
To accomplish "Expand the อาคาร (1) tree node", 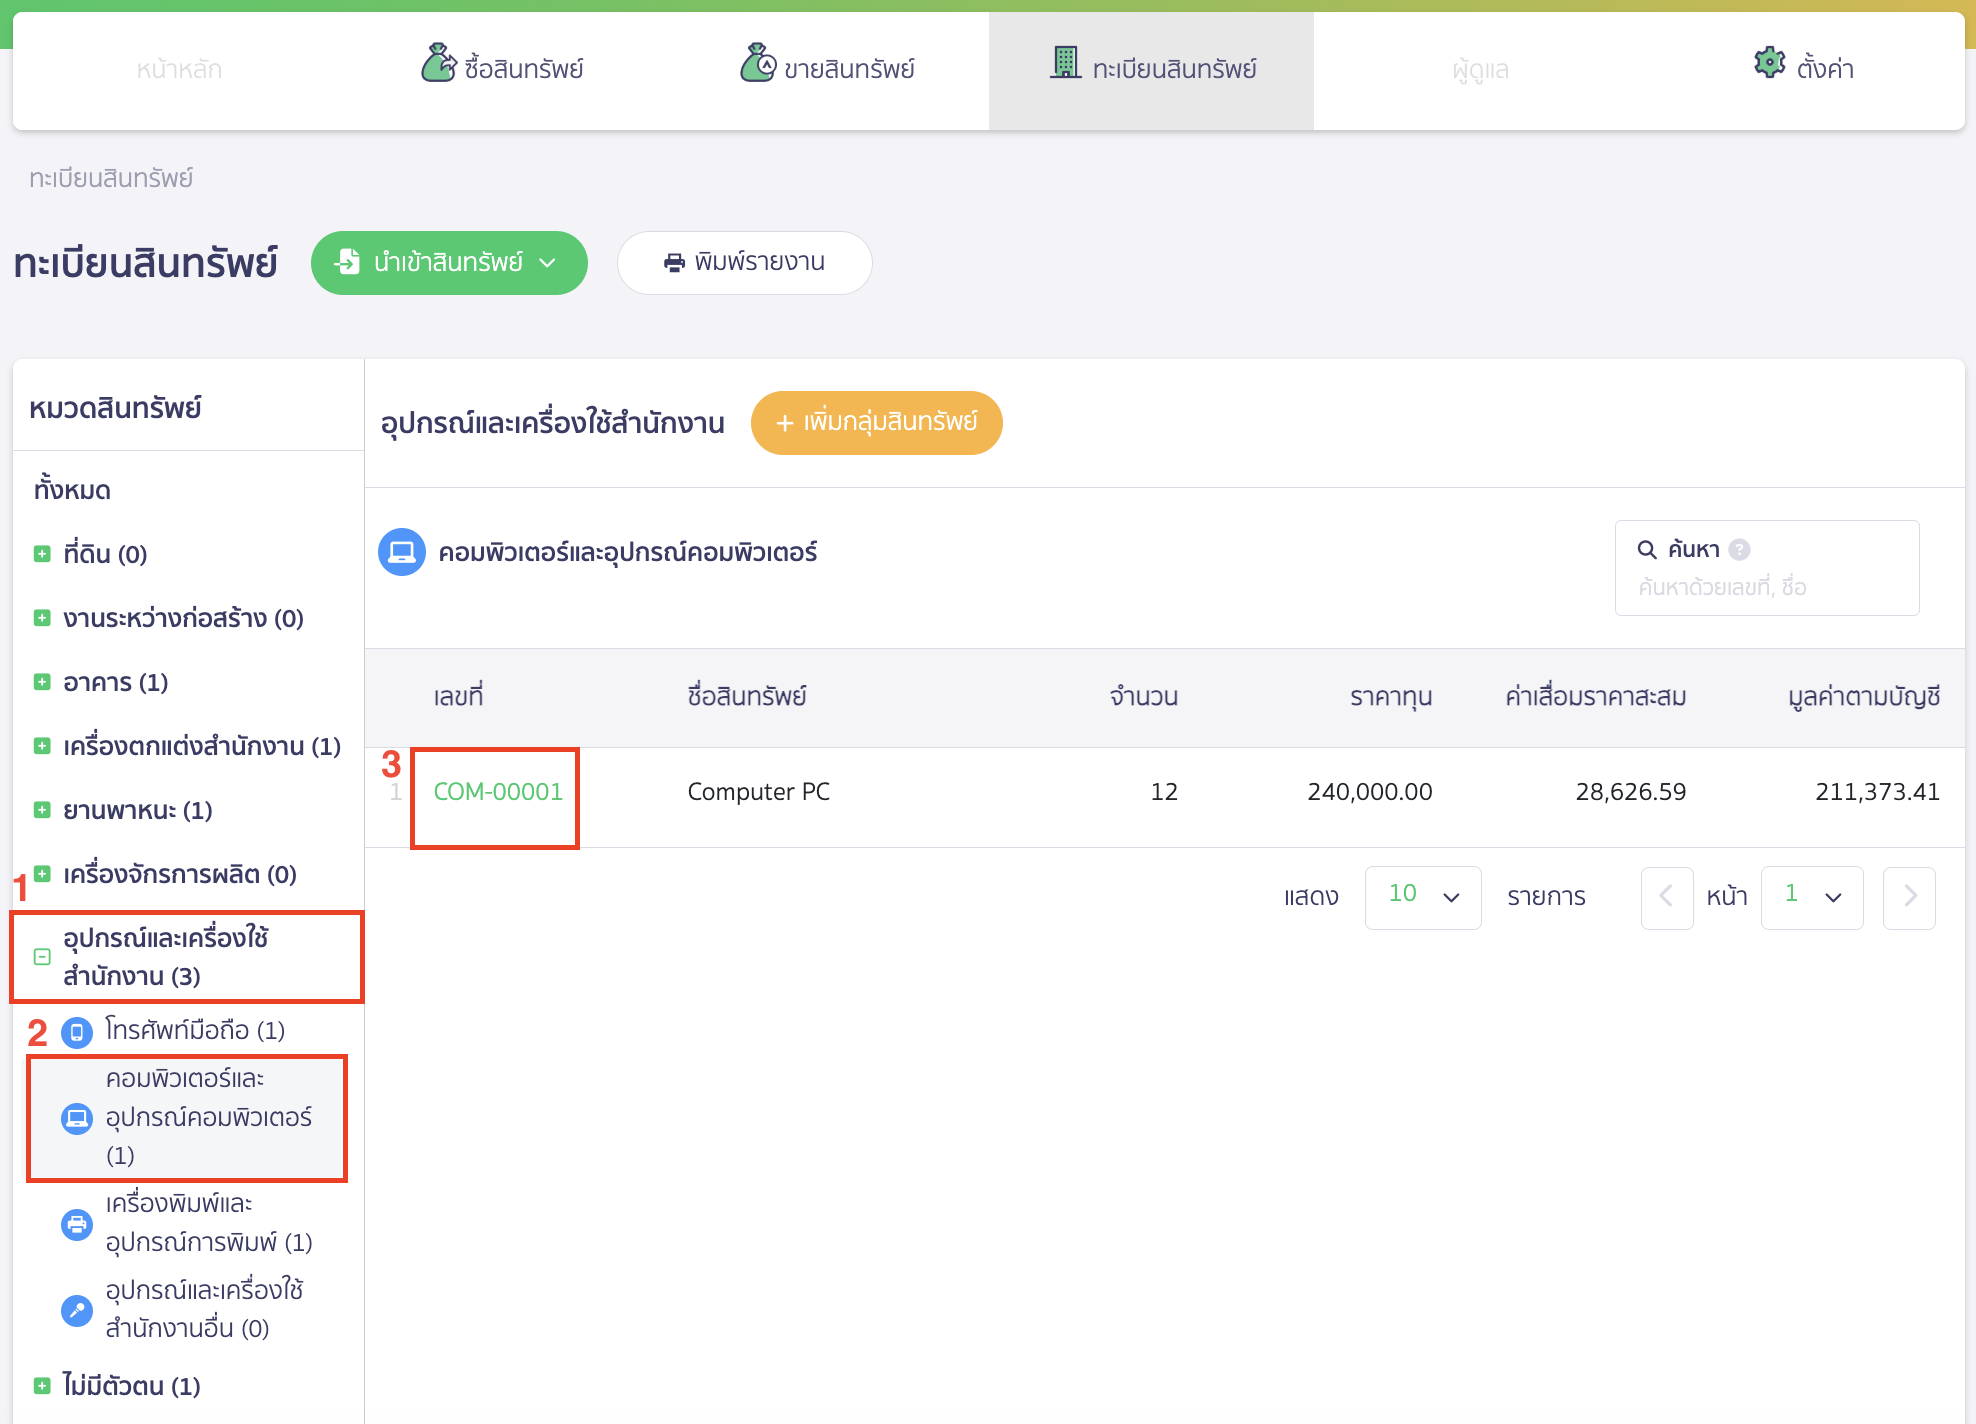I will click(x=42, y=682).
